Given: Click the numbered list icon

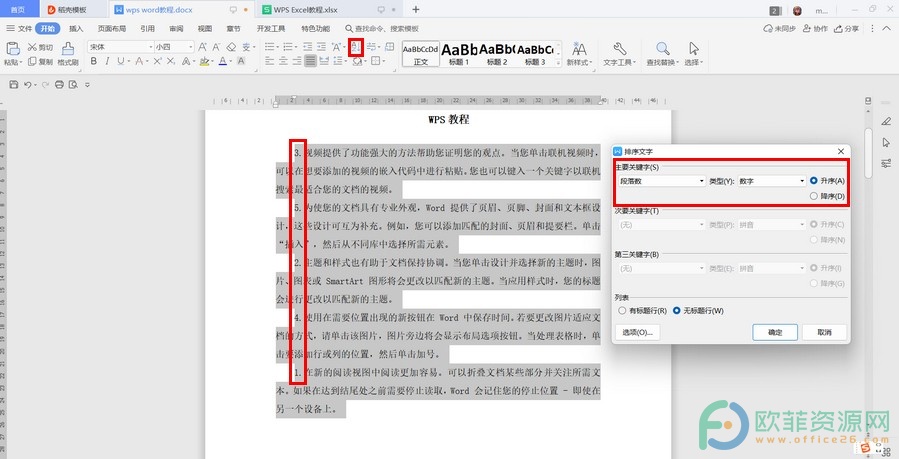Looking at the screenshot, I should point(288,47).
